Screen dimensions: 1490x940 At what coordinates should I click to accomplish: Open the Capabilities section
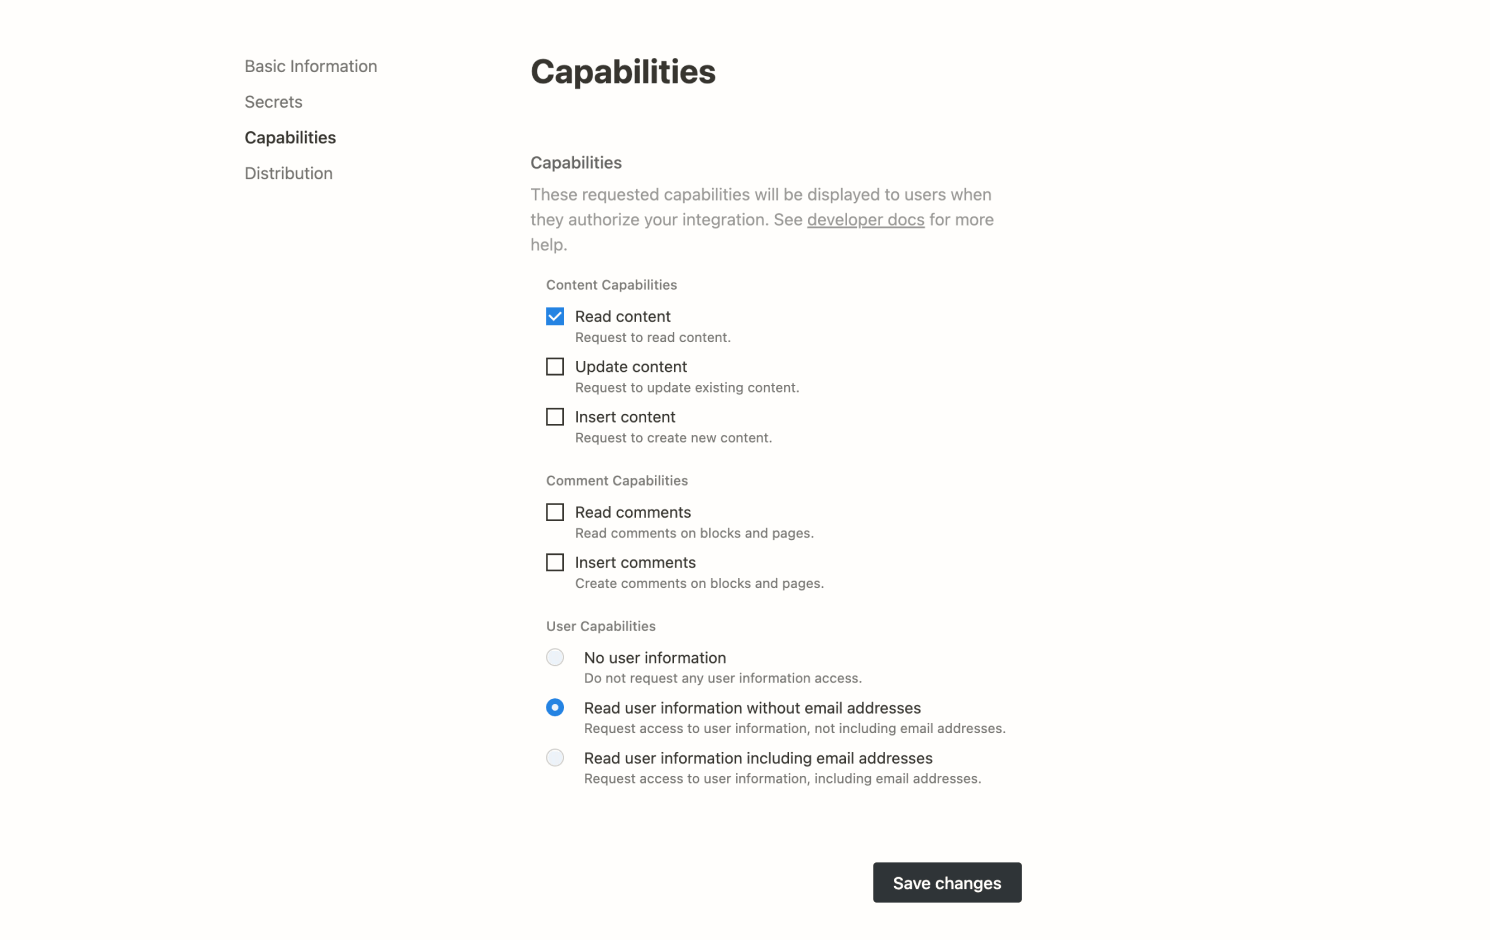(x=290, y=137)
